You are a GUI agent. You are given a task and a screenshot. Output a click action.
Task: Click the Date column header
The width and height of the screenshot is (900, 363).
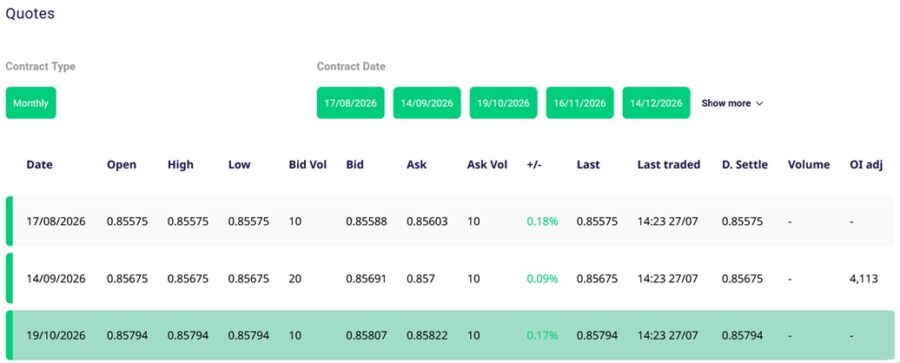pos(39,164)
